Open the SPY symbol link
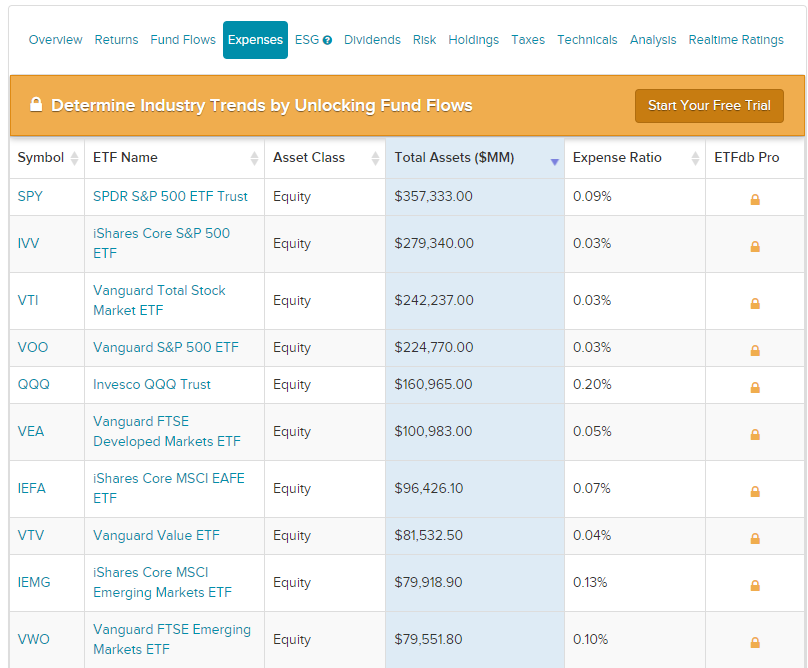This screenshot has height=668, width=808. click(30, 196)
